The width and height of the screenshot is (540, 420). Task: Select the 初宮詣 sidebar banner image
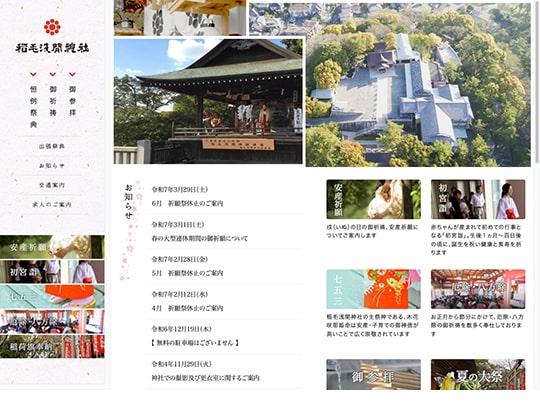point(52,272)
